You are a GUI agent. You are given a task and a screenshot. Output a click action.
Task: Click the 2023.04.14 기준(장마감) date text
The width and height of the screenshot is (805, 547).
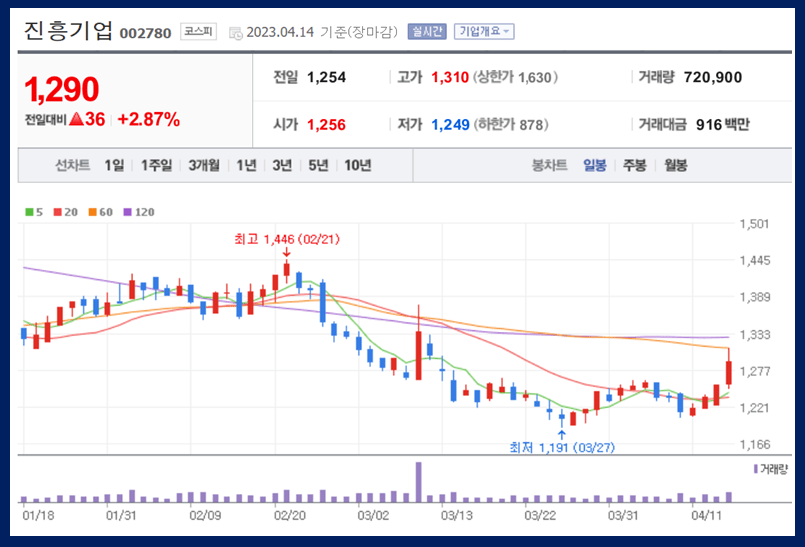point(322,32)
